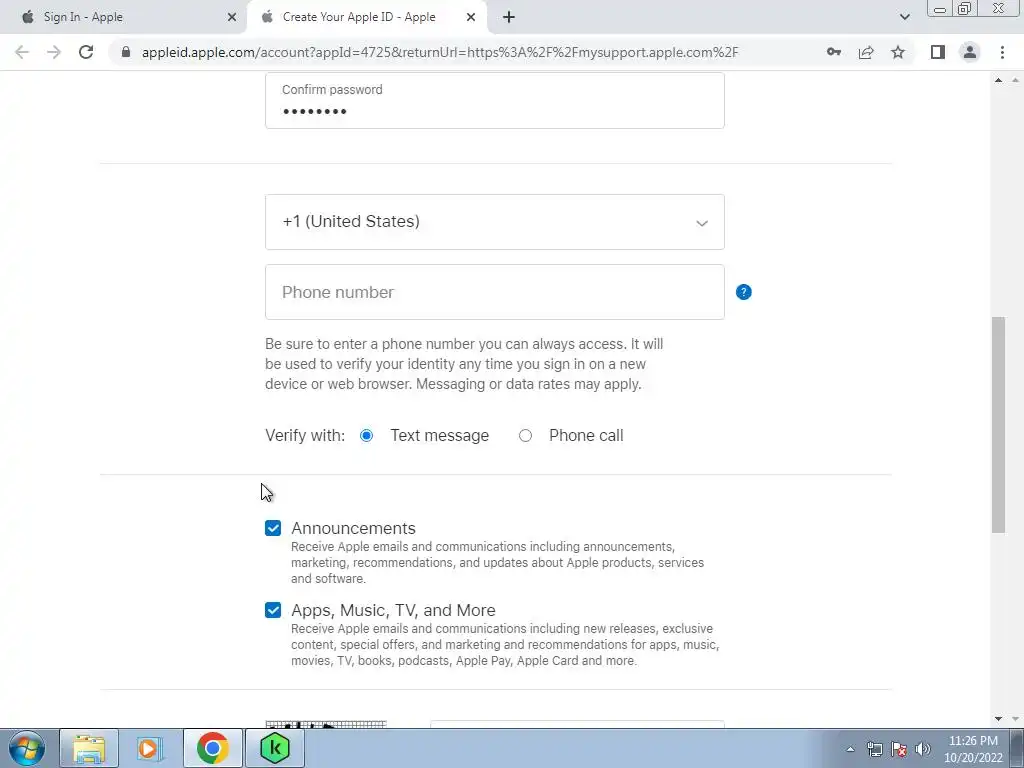Open the taskbar clock and date
The width and height of the screenshot is (1024, 768).
coord(973,749)
